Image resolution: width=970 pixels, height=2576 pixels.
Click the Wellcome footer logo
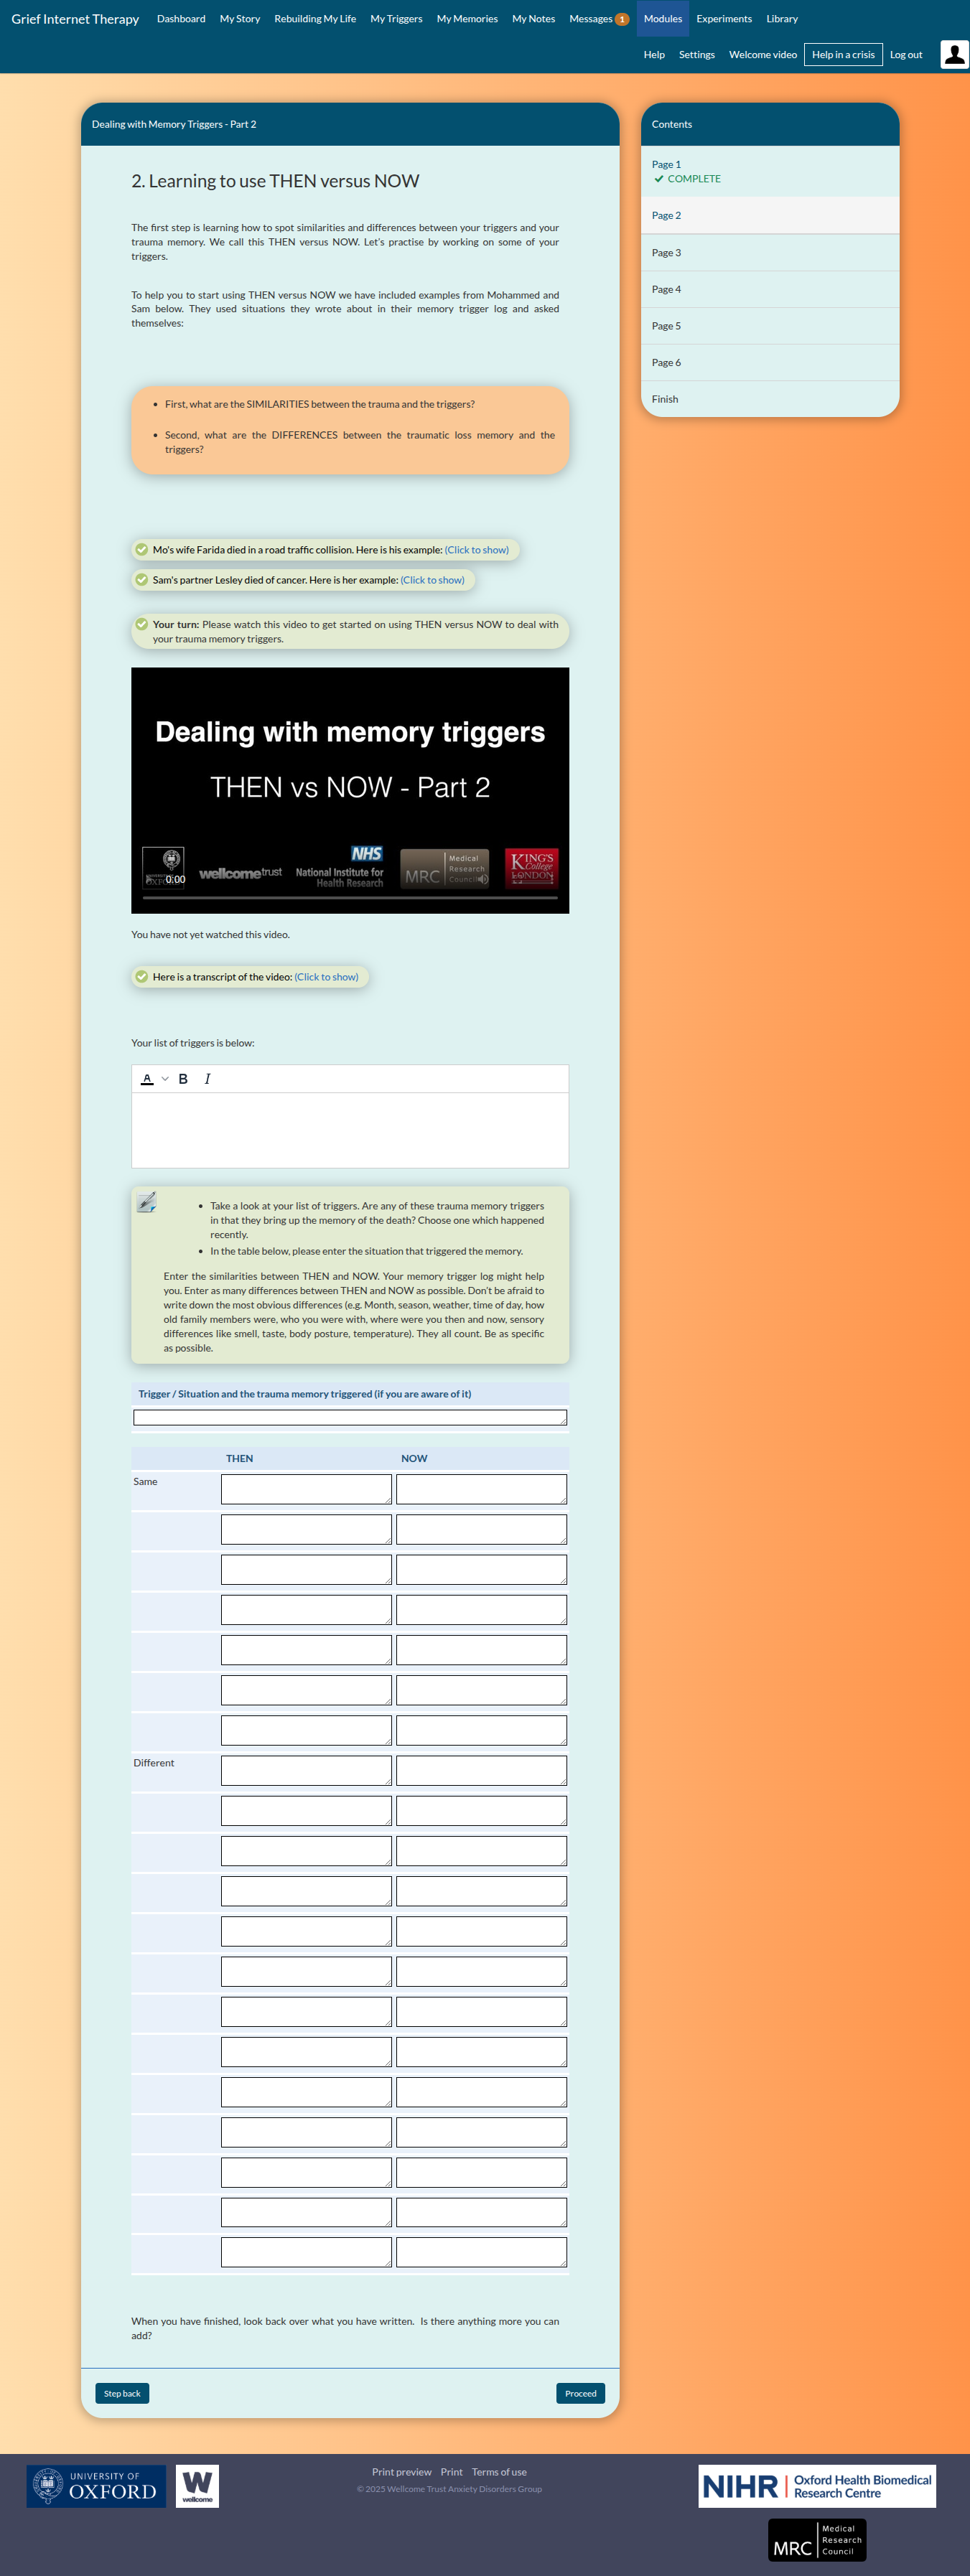coord(197,2485)
